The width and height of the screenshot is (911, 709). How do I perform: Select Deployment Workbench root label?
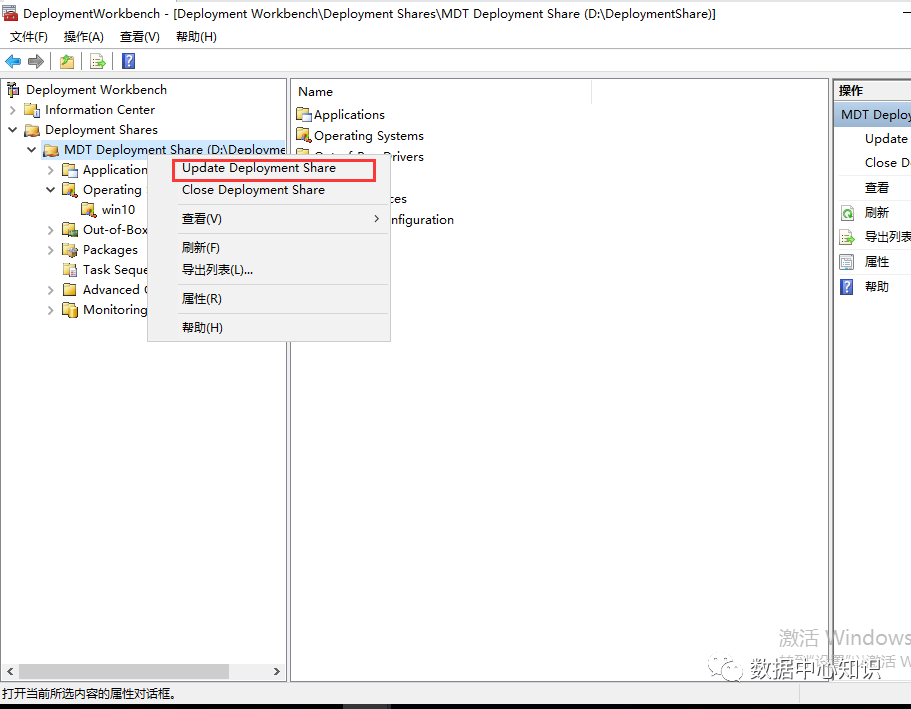(x=96, y=89)
